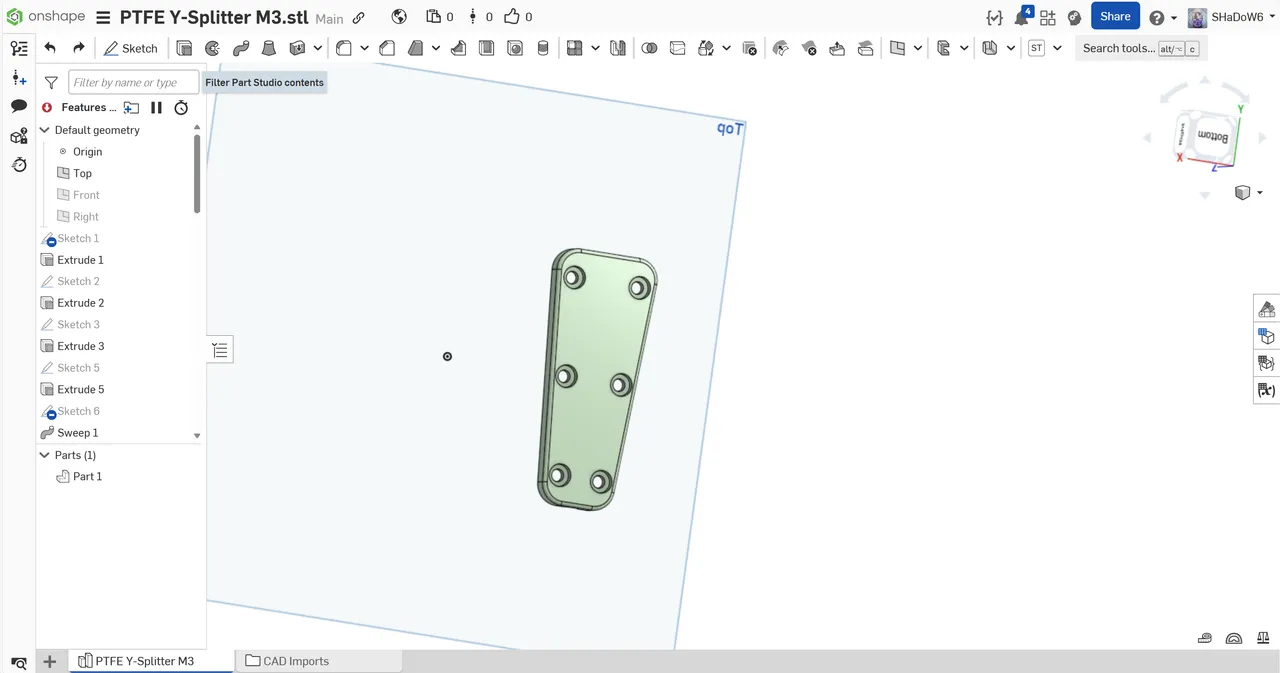Collapse the Default geometry section
The height and width of the screenshot is (673, 1280).
tap(44, 130)
